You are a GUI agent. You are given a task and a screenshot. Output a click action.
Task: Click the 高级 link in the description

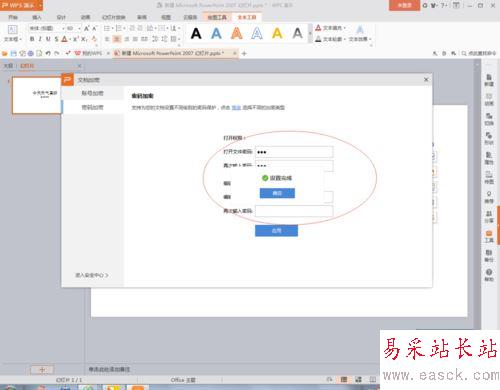click(236, 108)
